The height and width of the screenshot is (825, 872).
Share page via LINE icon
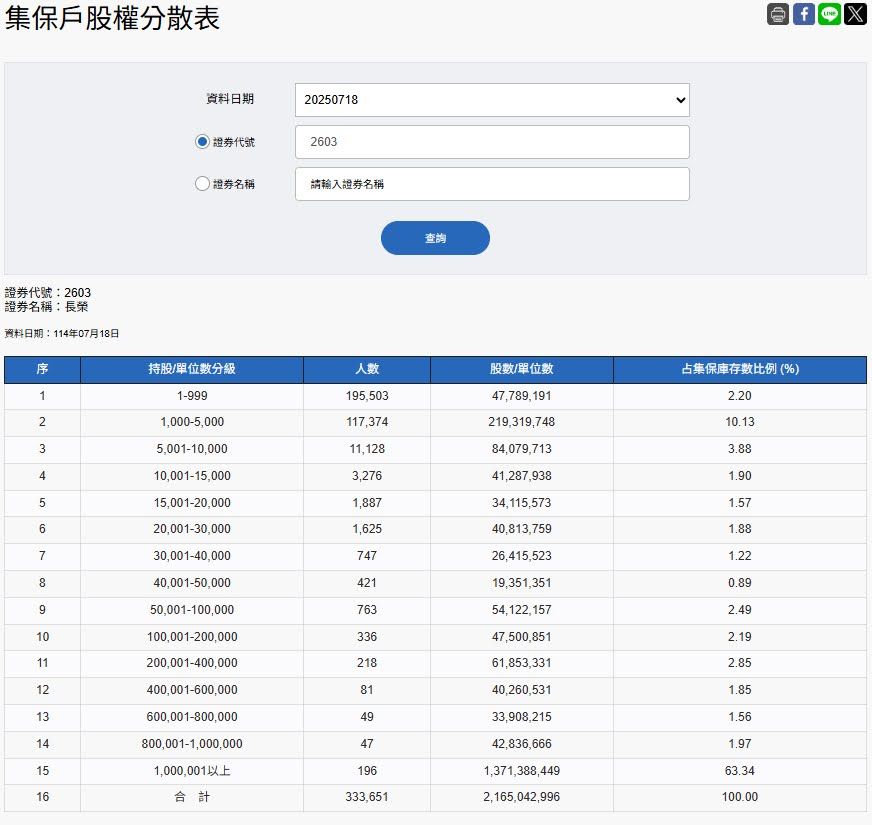(x=829, y=14)
